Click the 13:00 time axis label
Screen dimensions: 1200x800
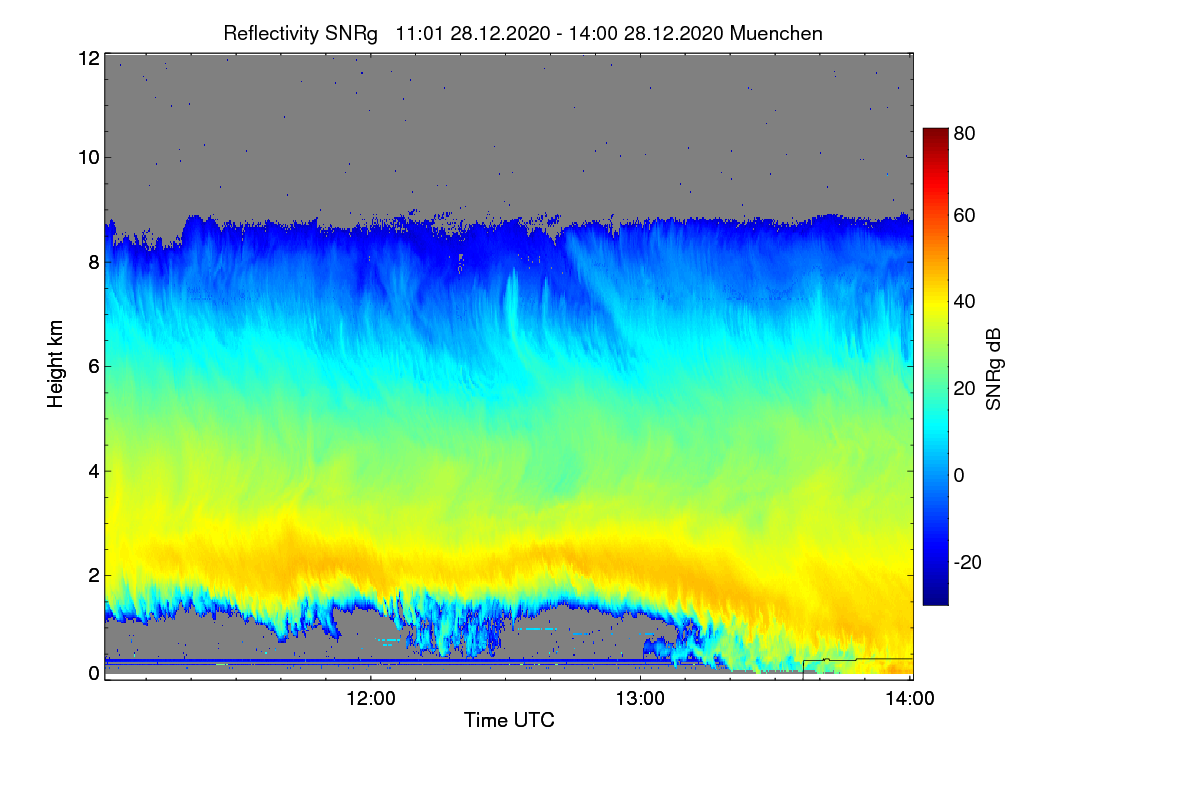tap(640, 700)
